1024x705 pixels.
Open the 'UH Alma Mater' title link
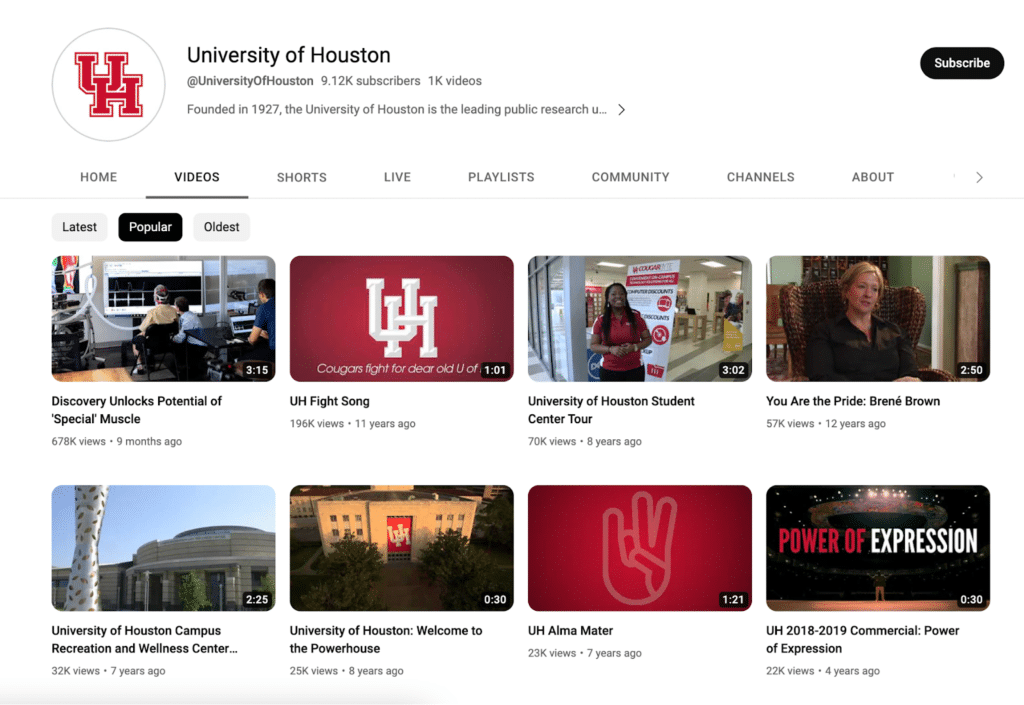(x=570, y=631)
